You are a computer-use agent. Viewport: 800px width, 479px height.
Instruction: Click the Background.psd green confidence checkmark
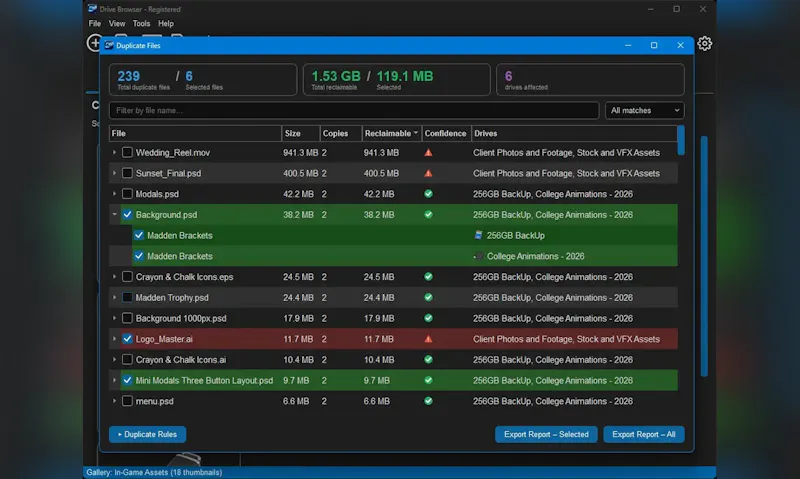point(428,215)
